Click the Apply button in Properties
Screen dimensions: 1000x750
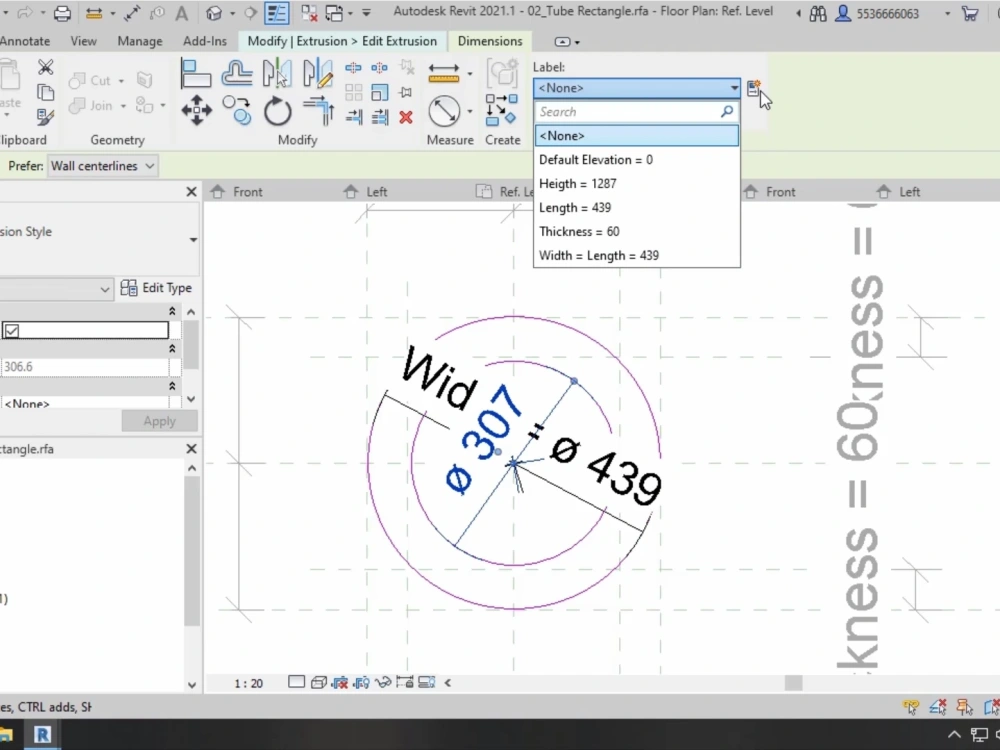tap(159, 421)
